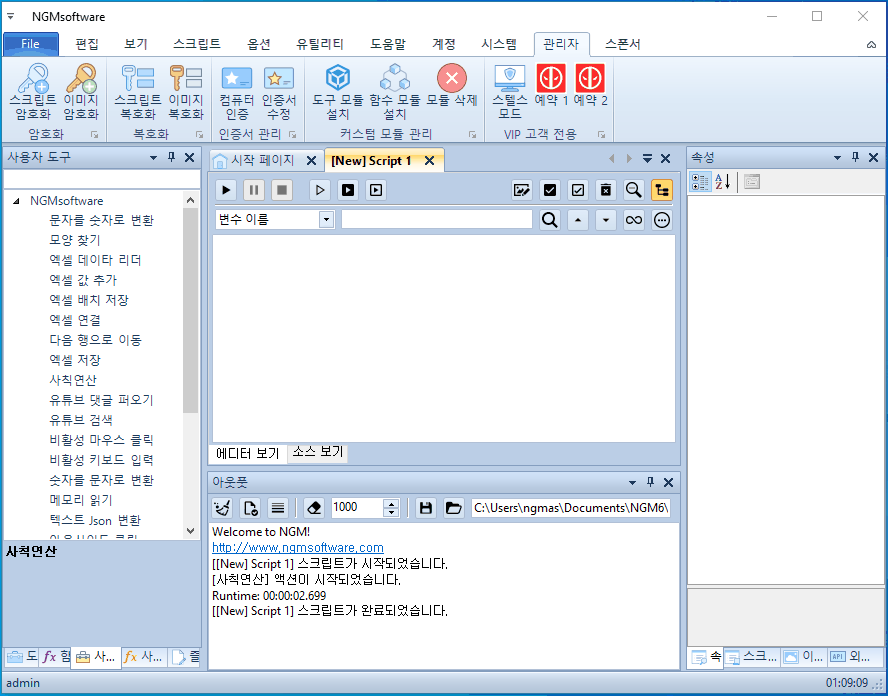
Task: Open the output folder icon
Action: coord(454,508)
